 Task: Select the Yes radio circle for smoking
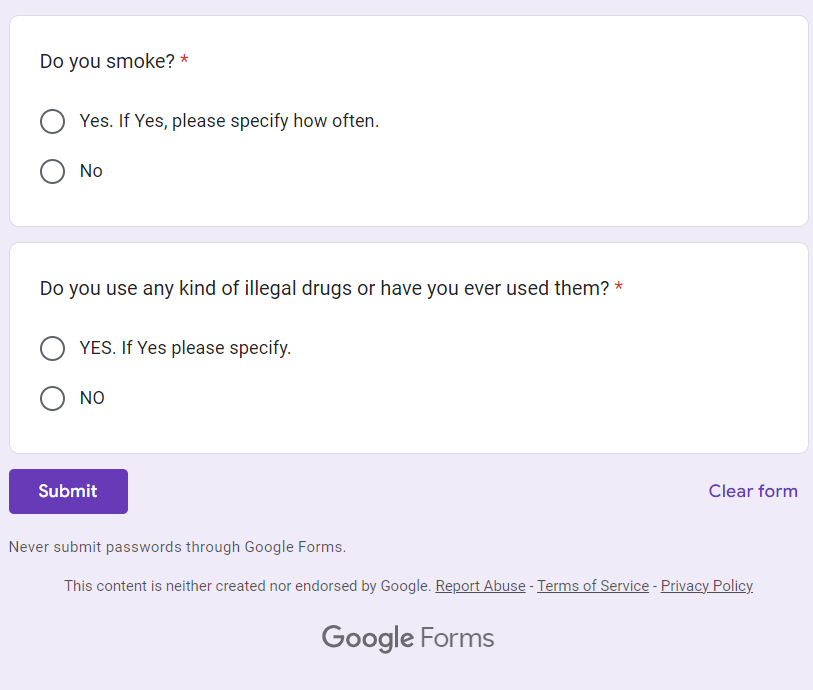point(52,122)
